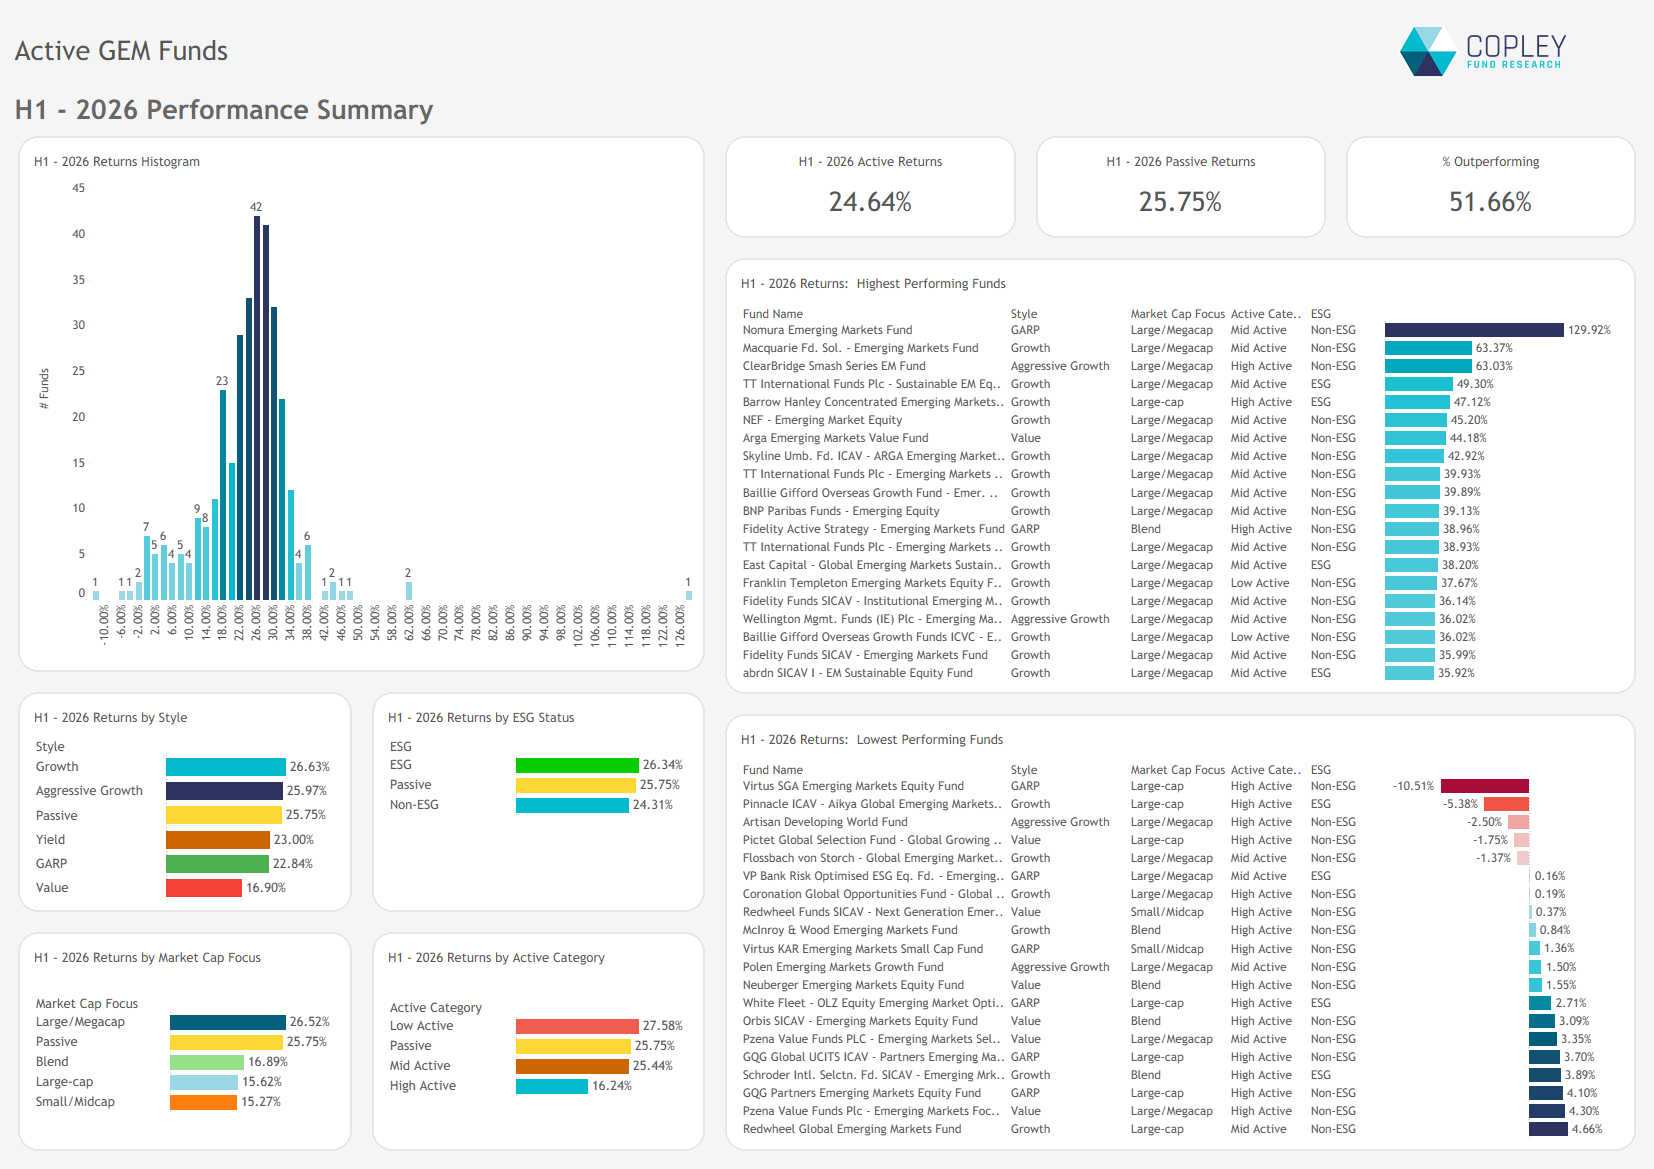Click the 129.92% bar for Nomura fund
1654x1169 pixels.
(x=1474, y=330)
